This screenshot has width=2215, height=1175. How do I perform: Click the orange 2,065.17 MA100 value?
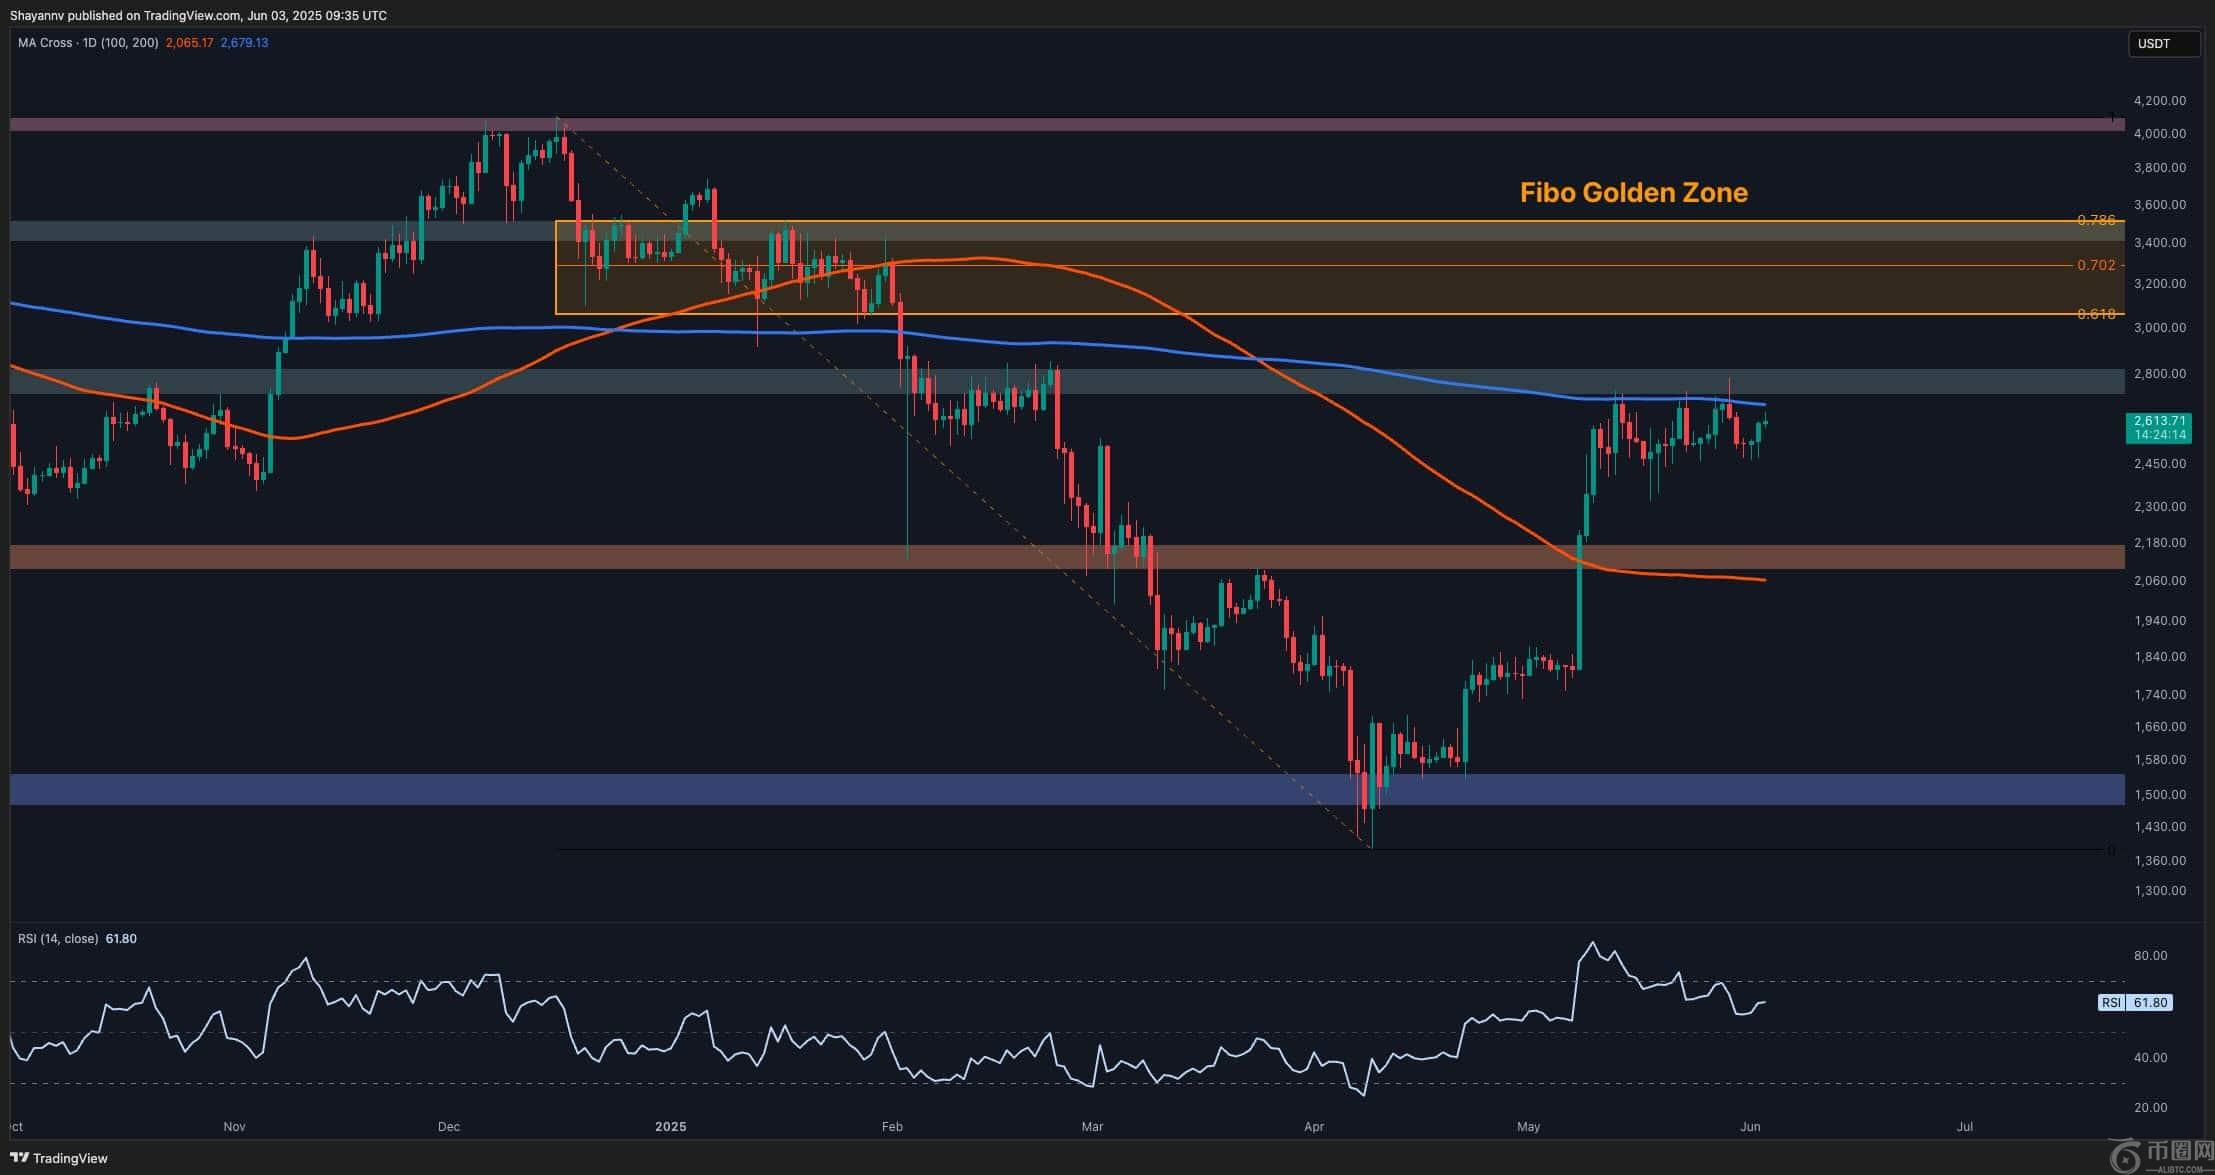(189, 43)
